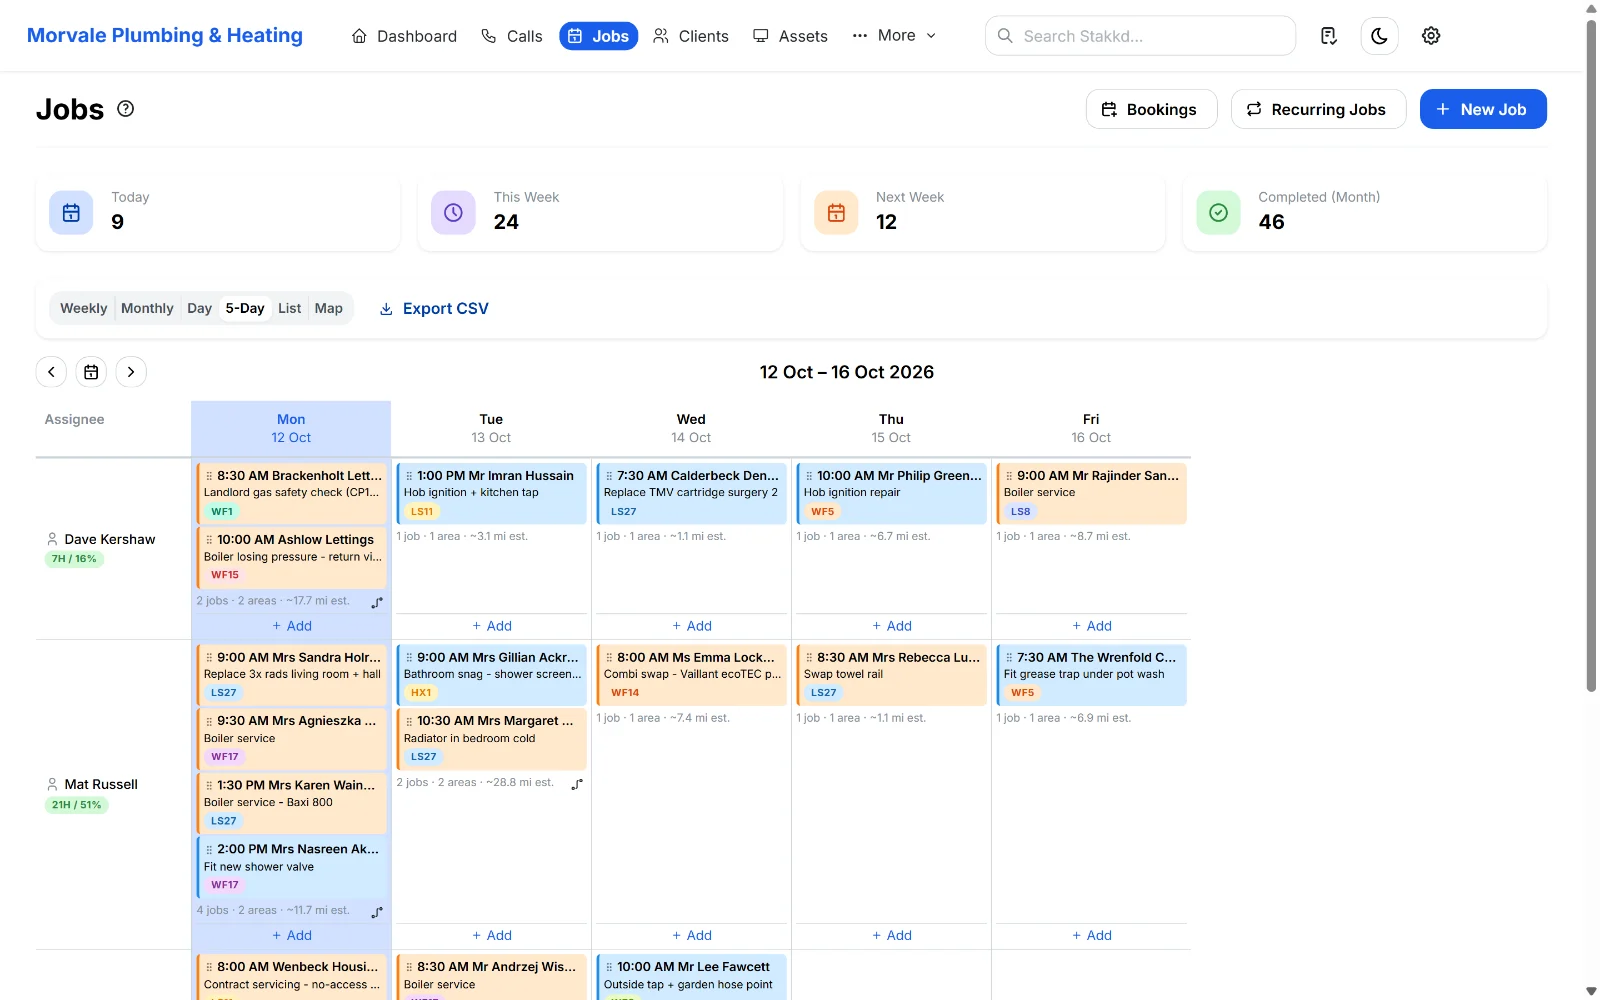Open 9:00 AM Mr Rajinder boiler service
1600x1000 pixels.
[1091, 493]
